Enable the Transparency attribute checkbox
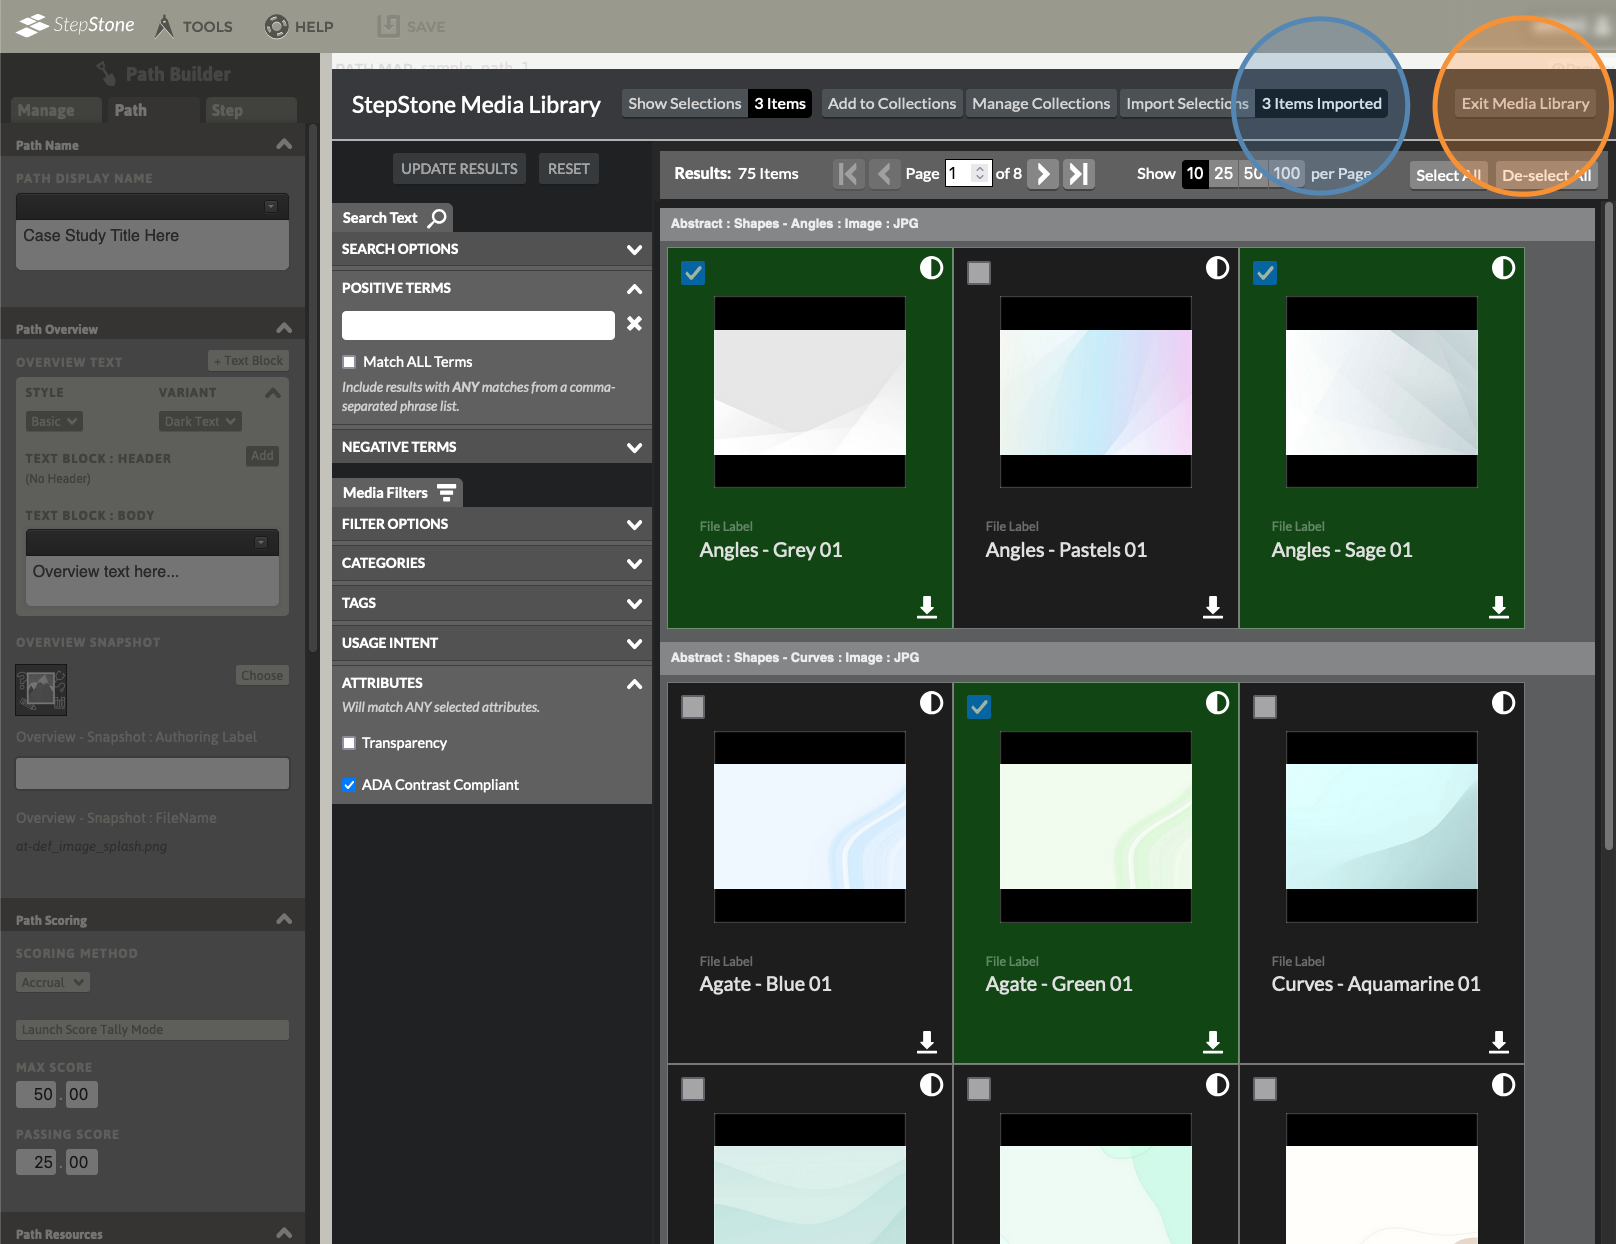The height and width of the screenshot is (1244, 1616). click(349, 743)
